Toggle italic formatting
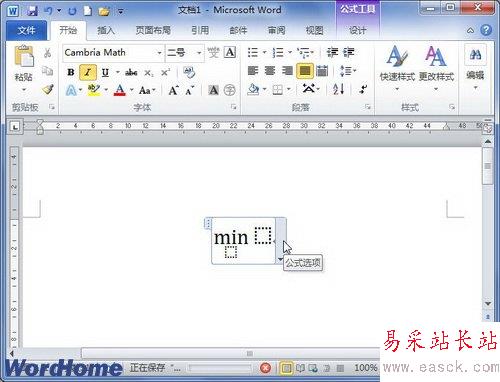The height and width of the screenshot is (382, 500). tap(88, 72)
